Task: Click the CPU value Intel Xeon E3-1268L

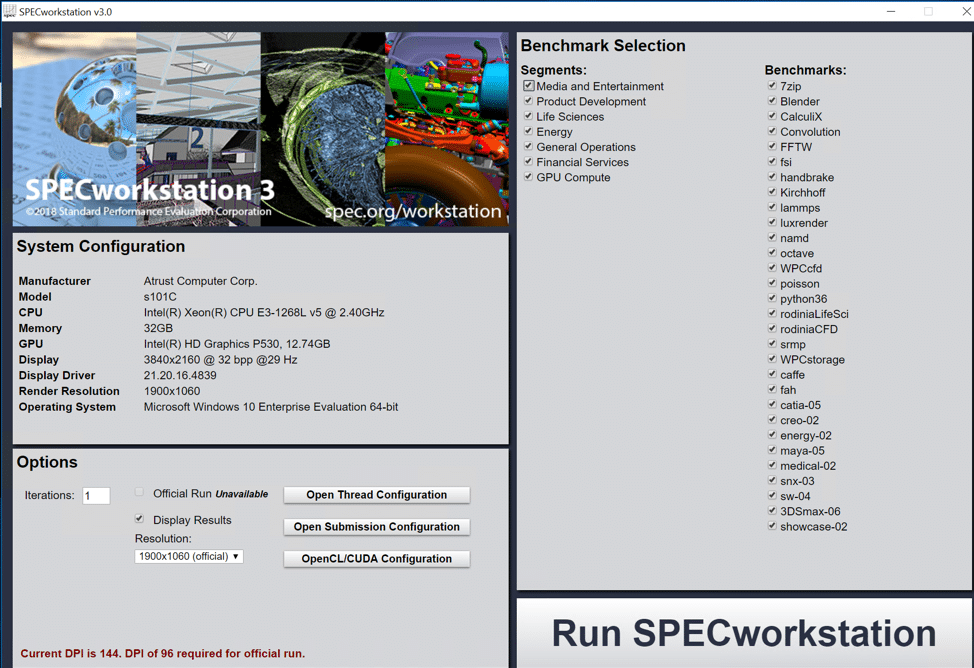Action: pyautogui.click(x=264, y=313)
